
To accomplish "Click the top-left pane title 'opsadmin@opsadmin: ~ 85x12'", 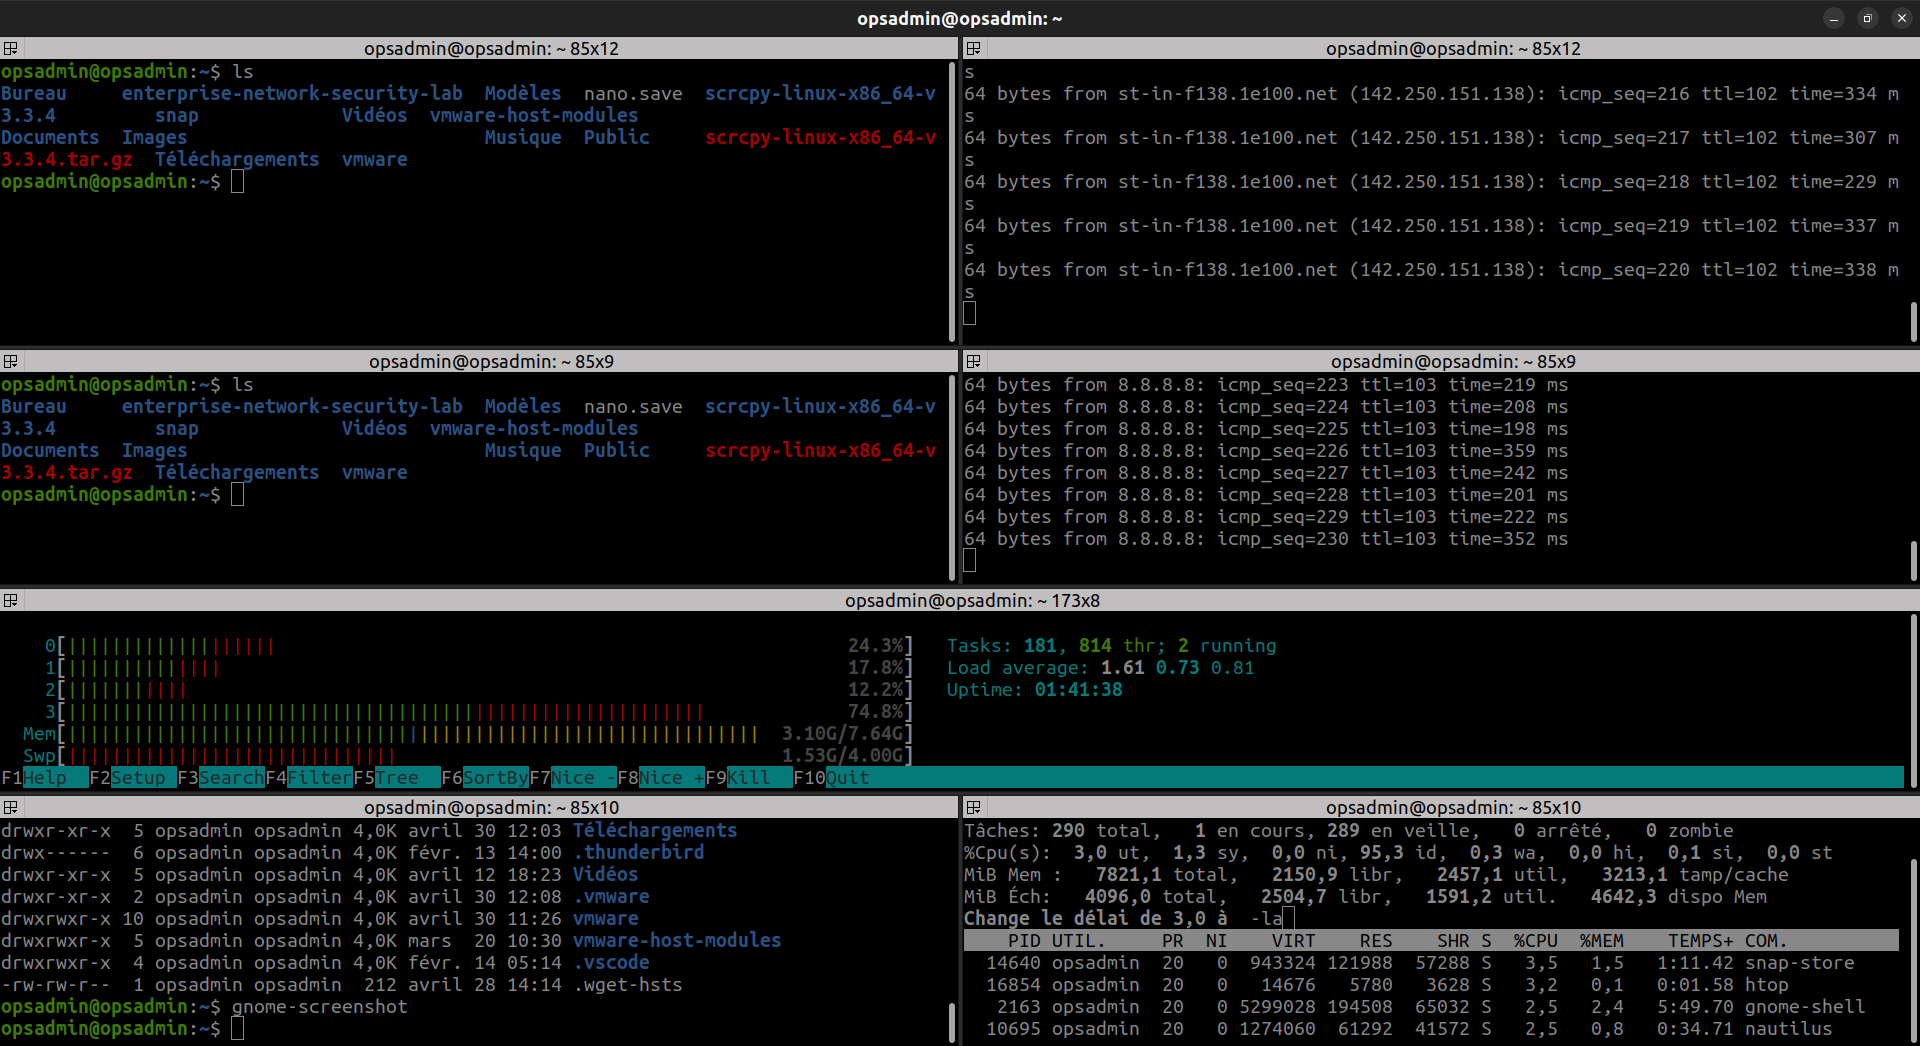I will [x=491, y=48].
